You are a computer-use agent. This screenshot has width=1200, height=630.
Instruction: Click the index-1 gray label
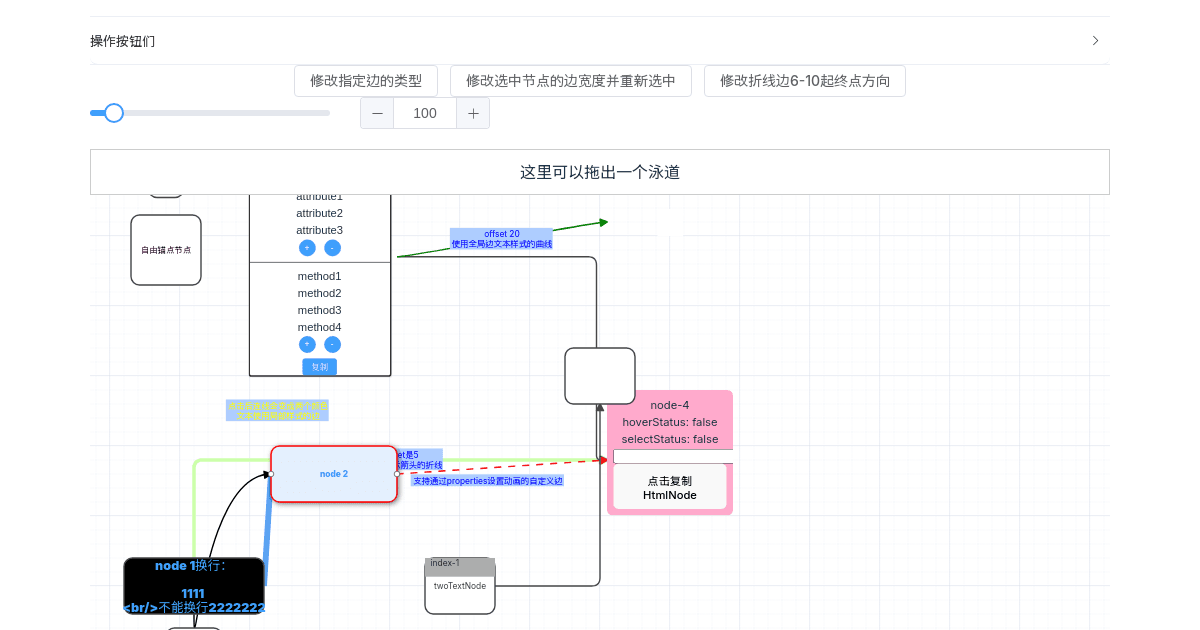[459, 567]
